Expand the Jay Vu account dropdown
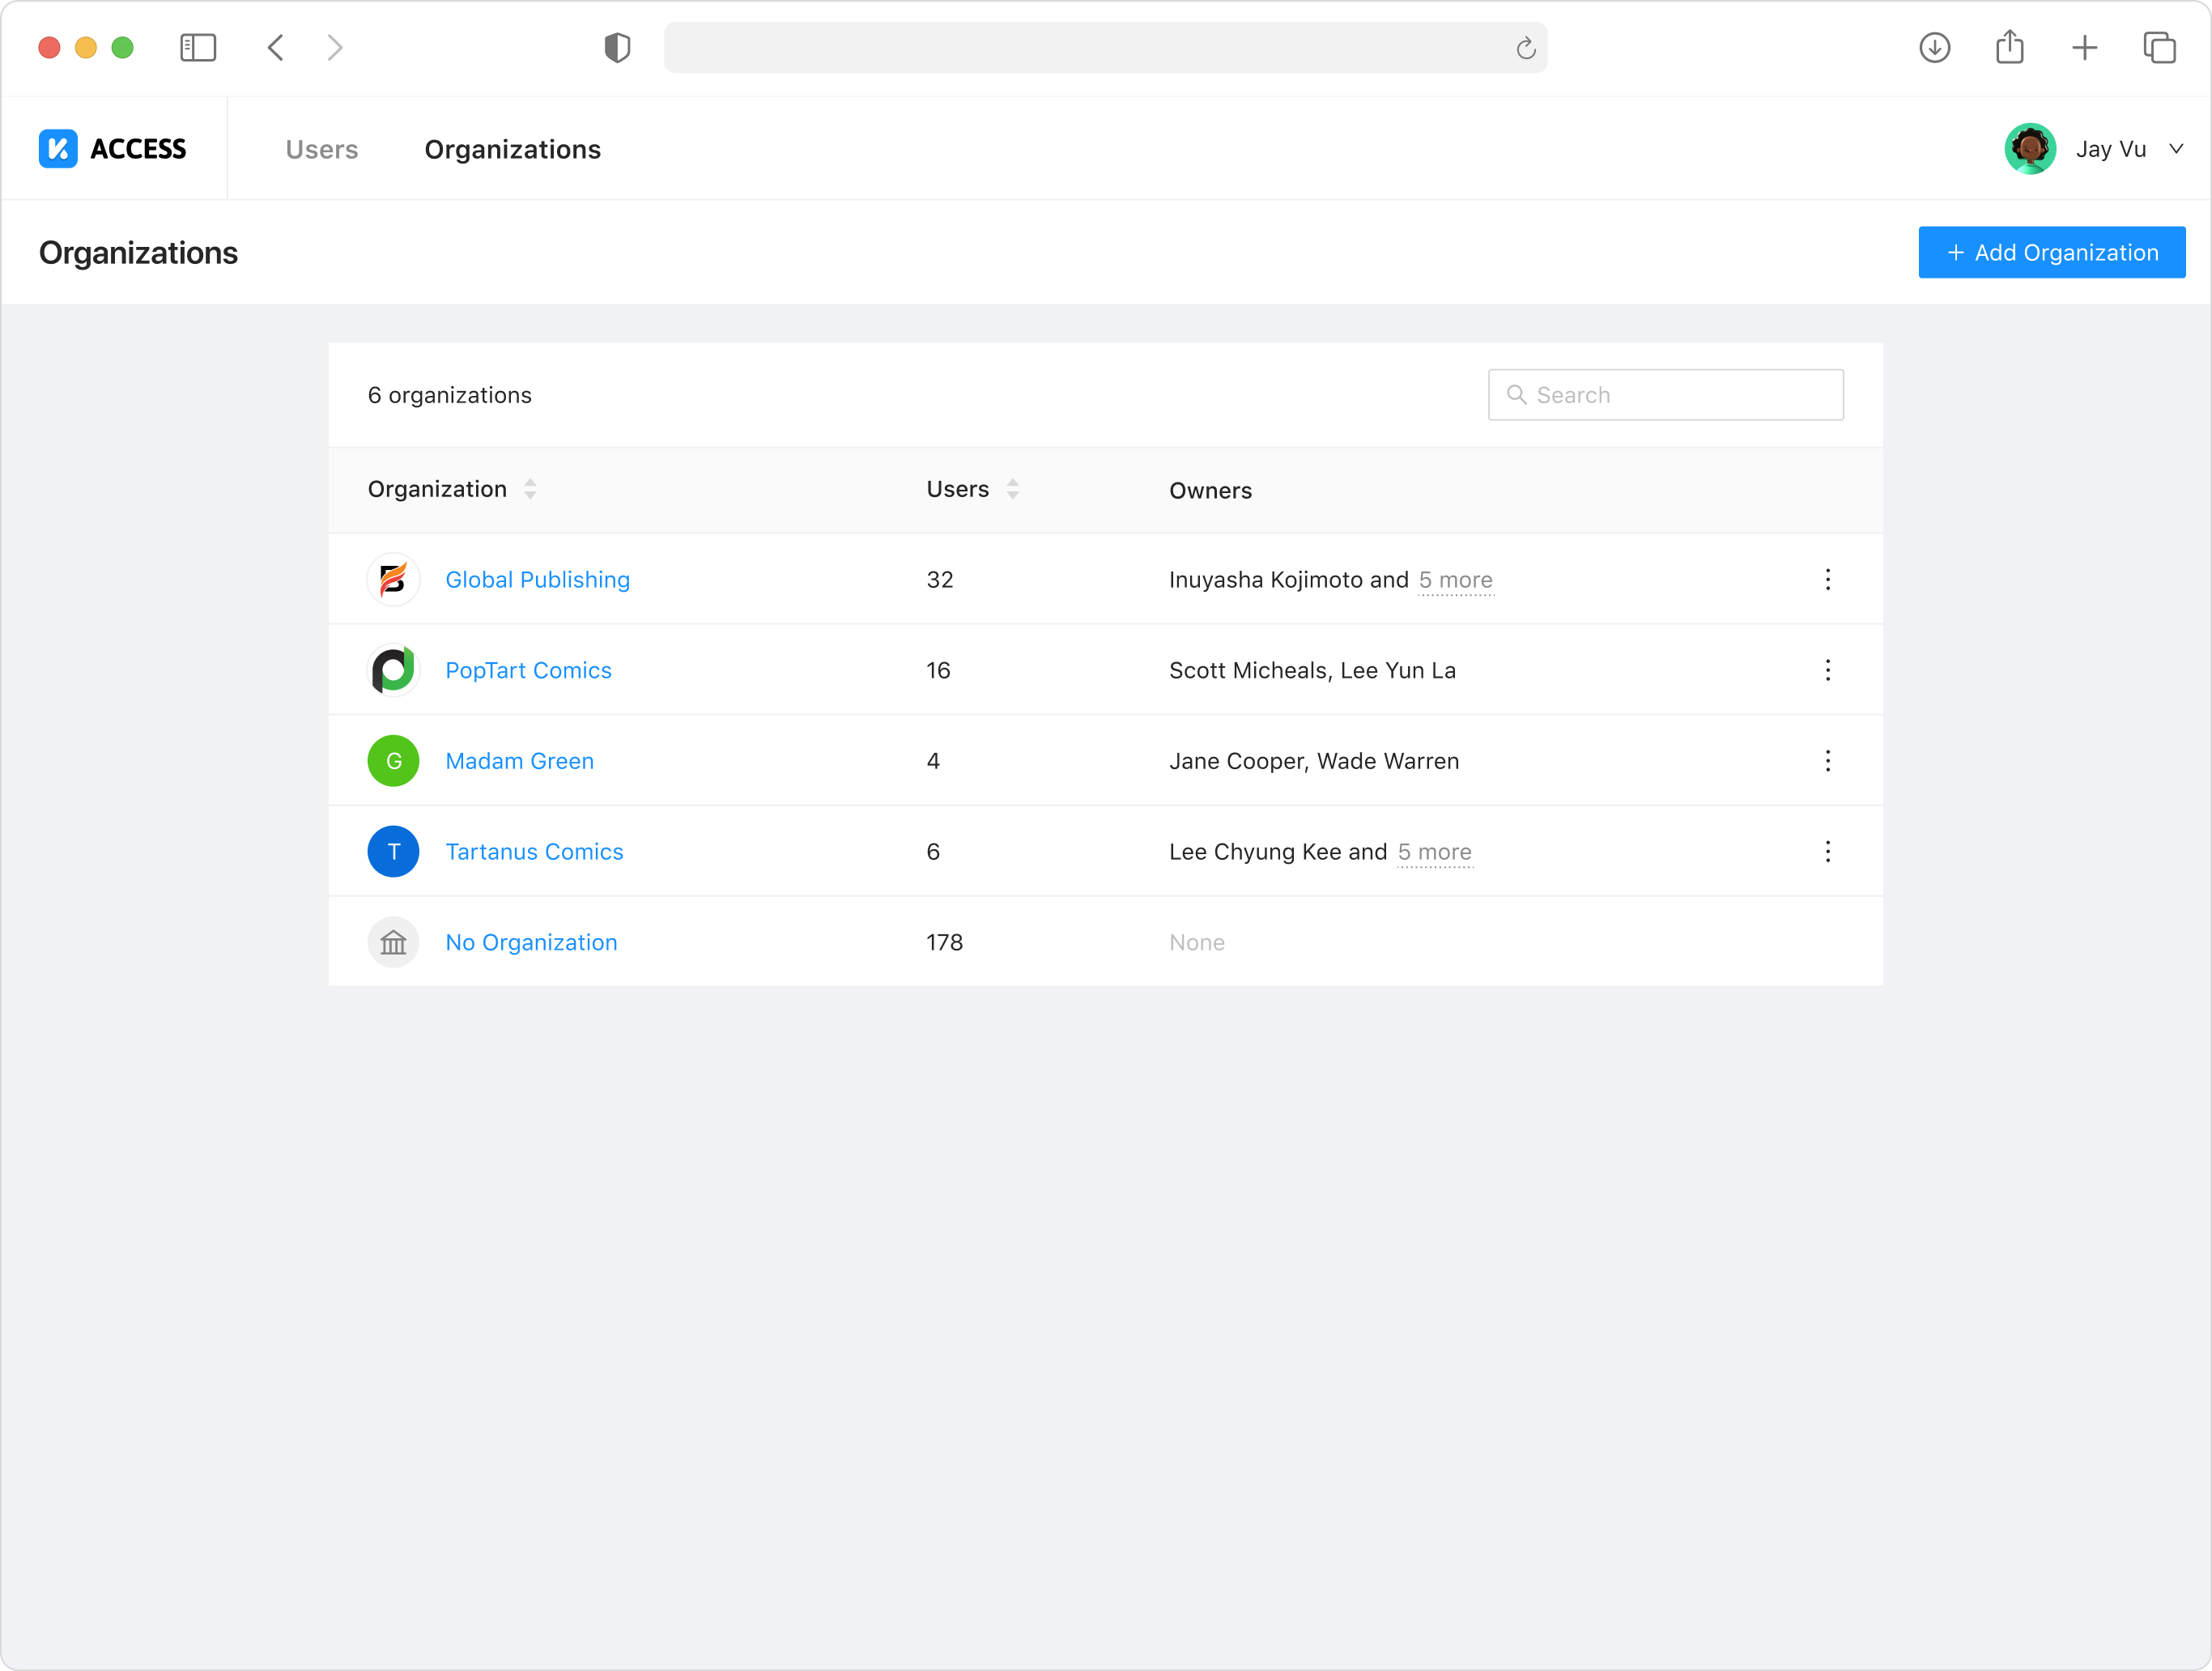The height and width of the screenshot is (1671, 2212). (x=2175, y=149)
